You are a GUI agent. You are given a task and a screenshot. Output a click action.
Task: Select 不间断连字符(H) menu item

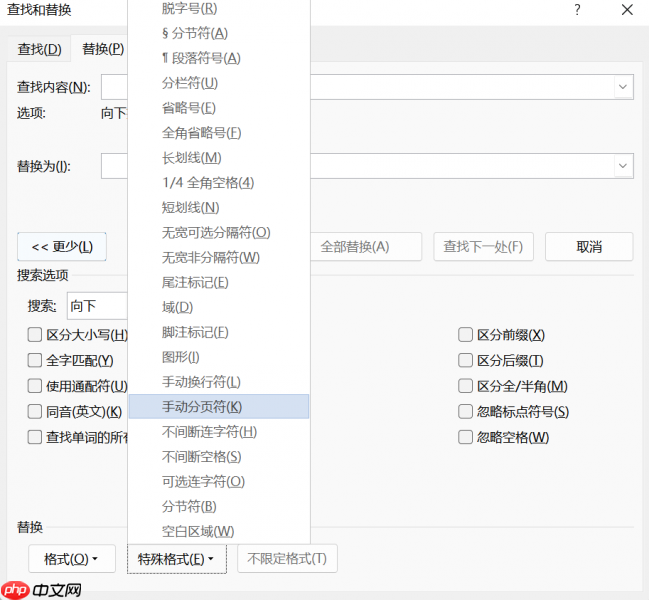219,432
